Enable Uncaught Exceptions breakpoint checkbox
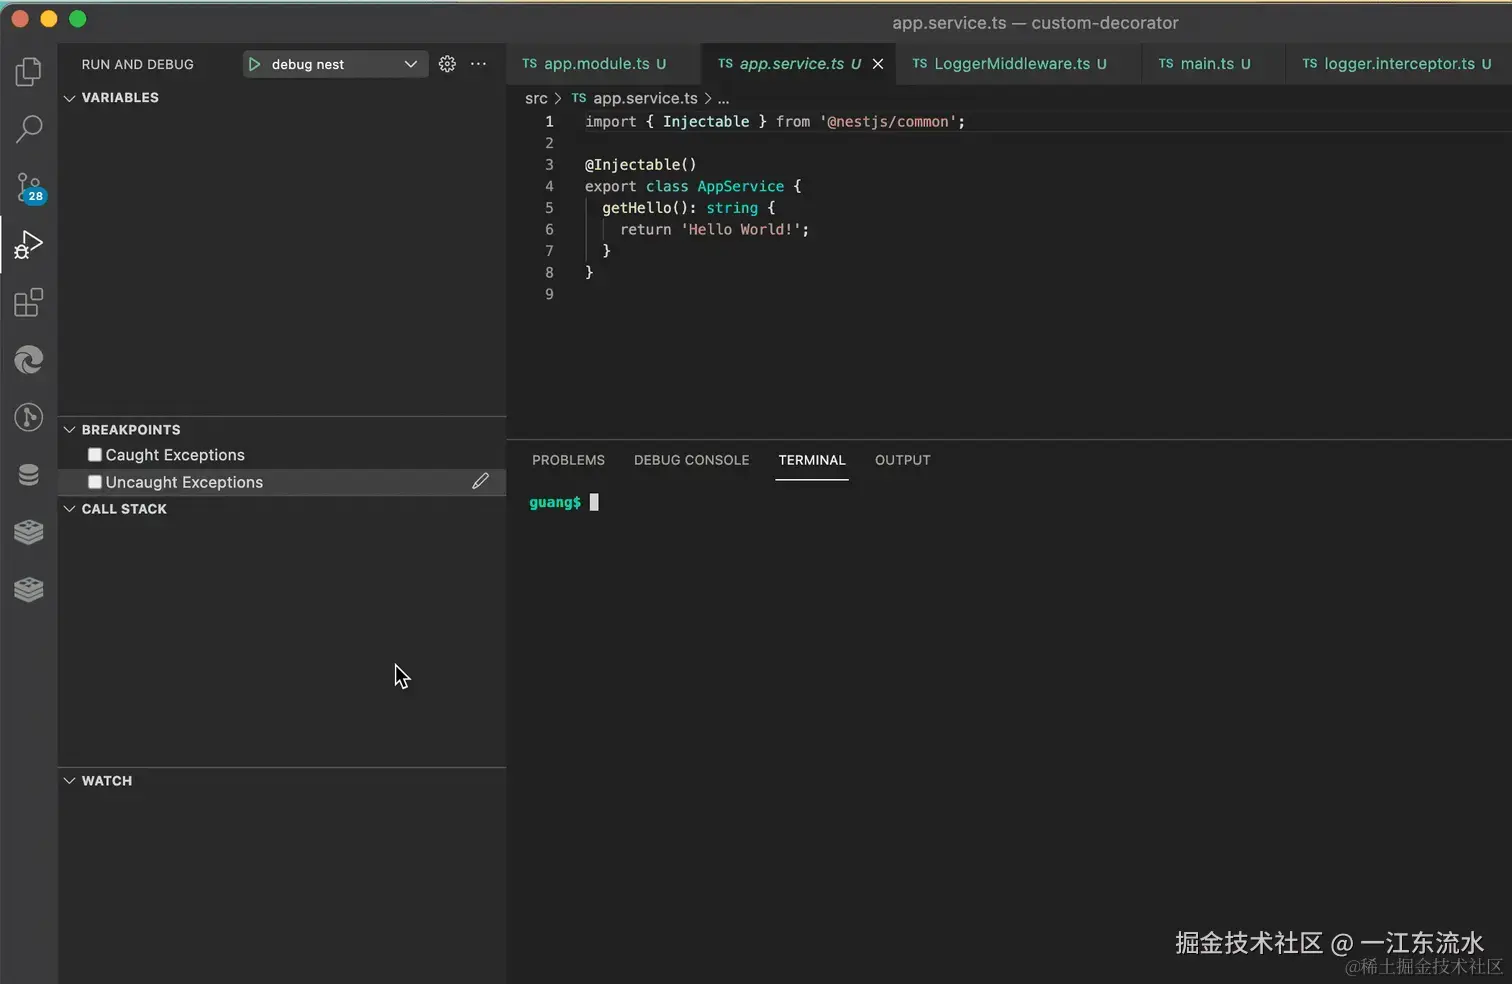Image resolution: width=1512 pixels, height=984 pixels. [x=95, y=482]
